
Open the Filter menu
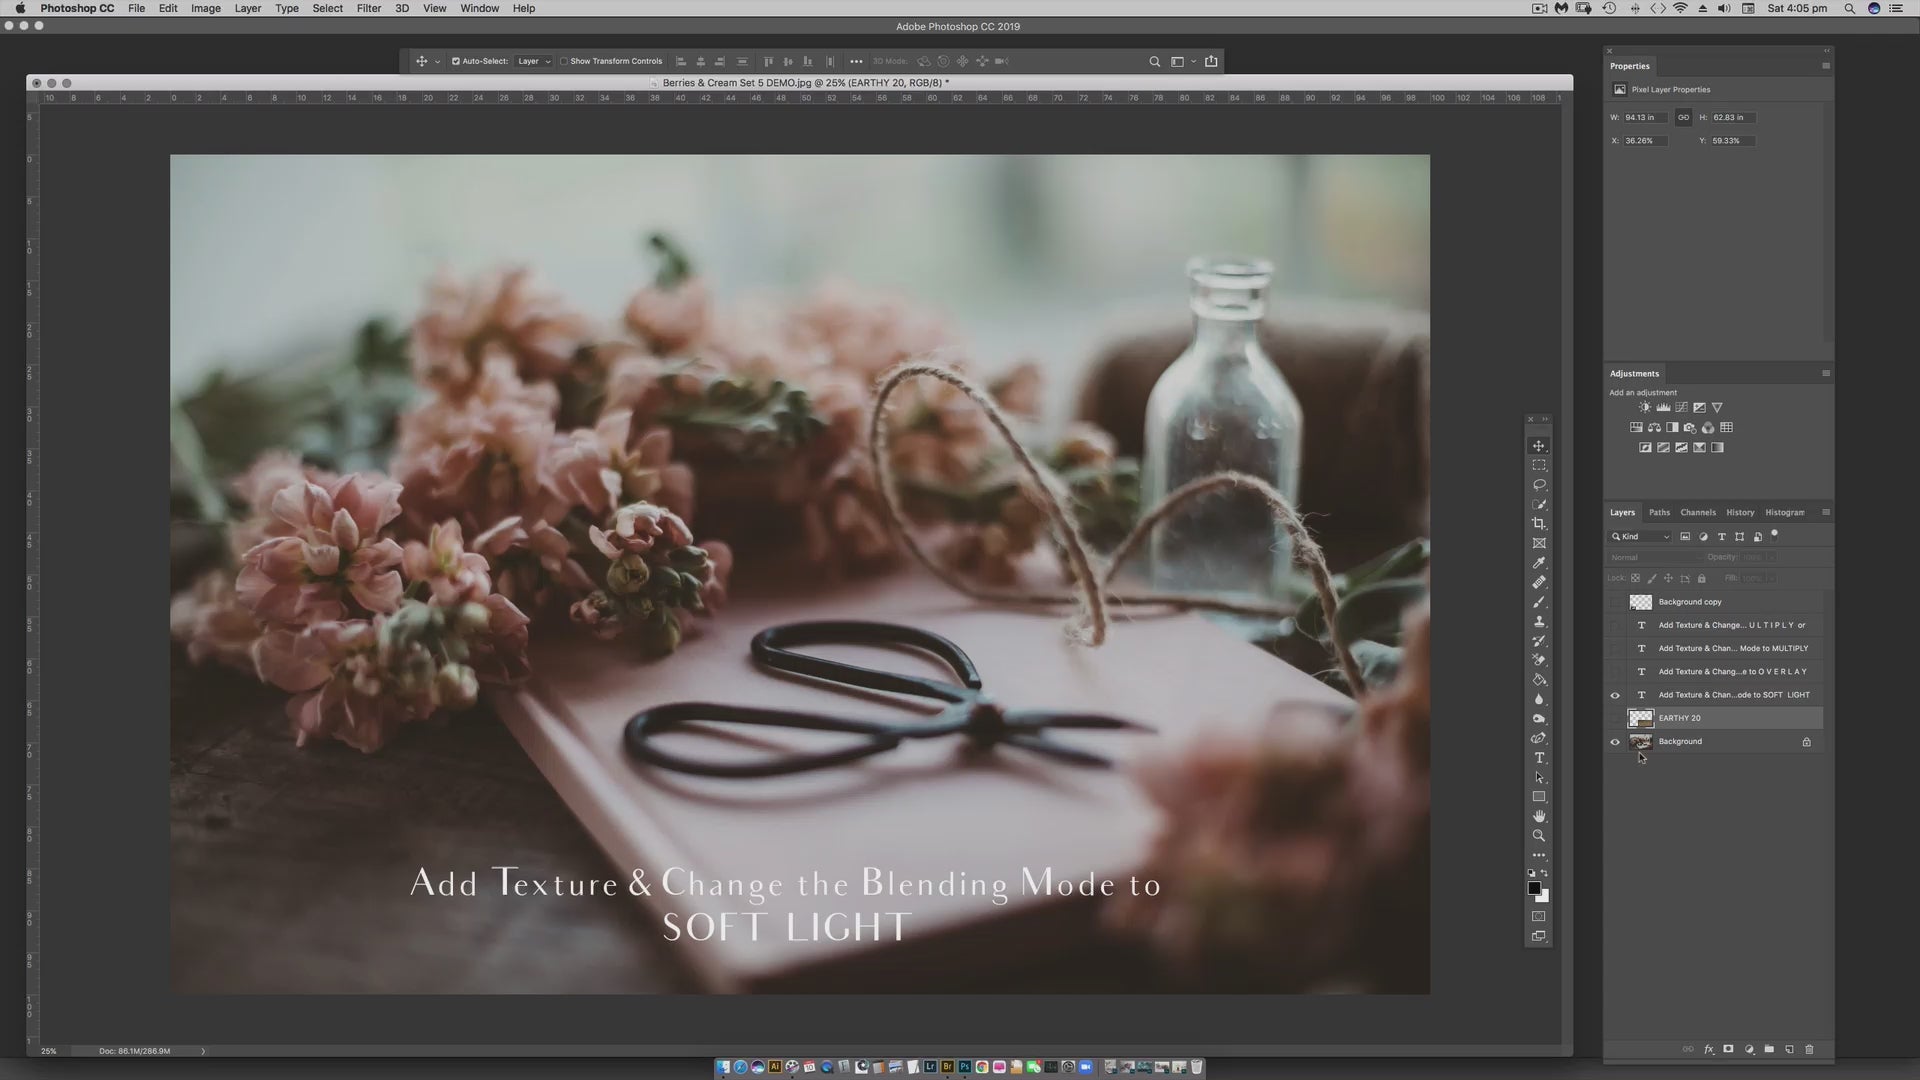[368, 8]
